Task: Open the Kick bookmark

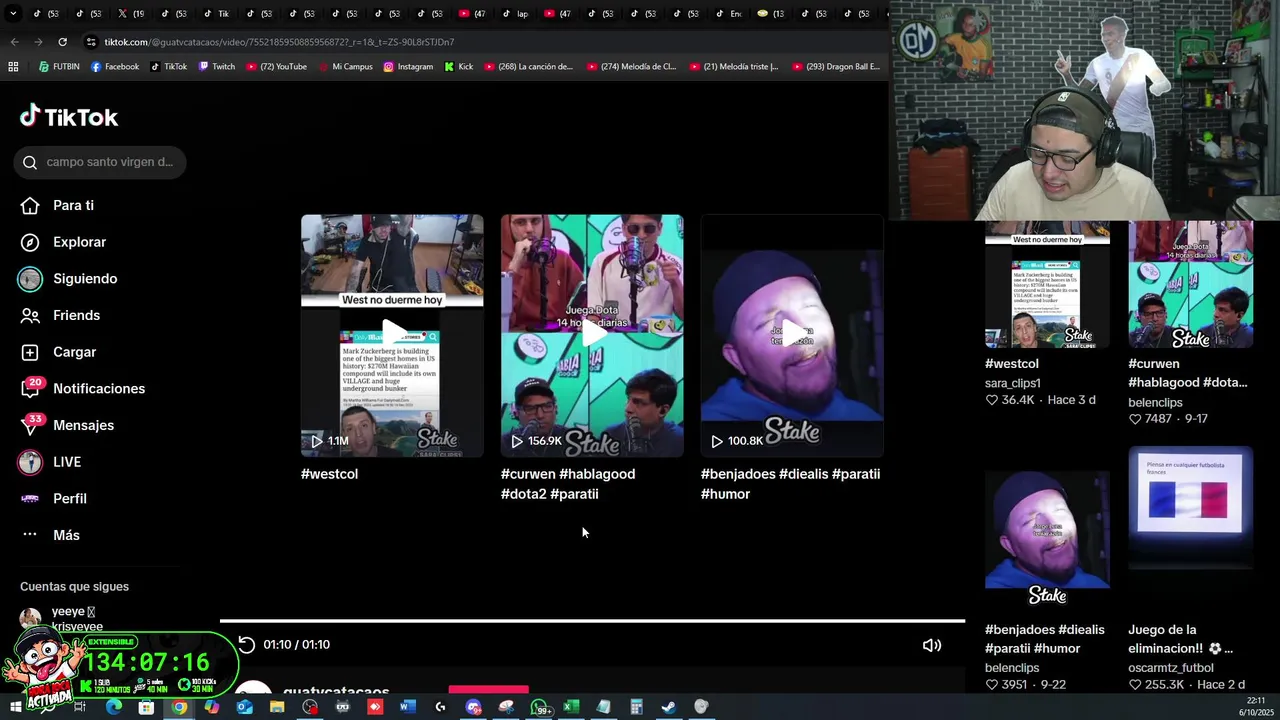Action: tap(459, 67)
